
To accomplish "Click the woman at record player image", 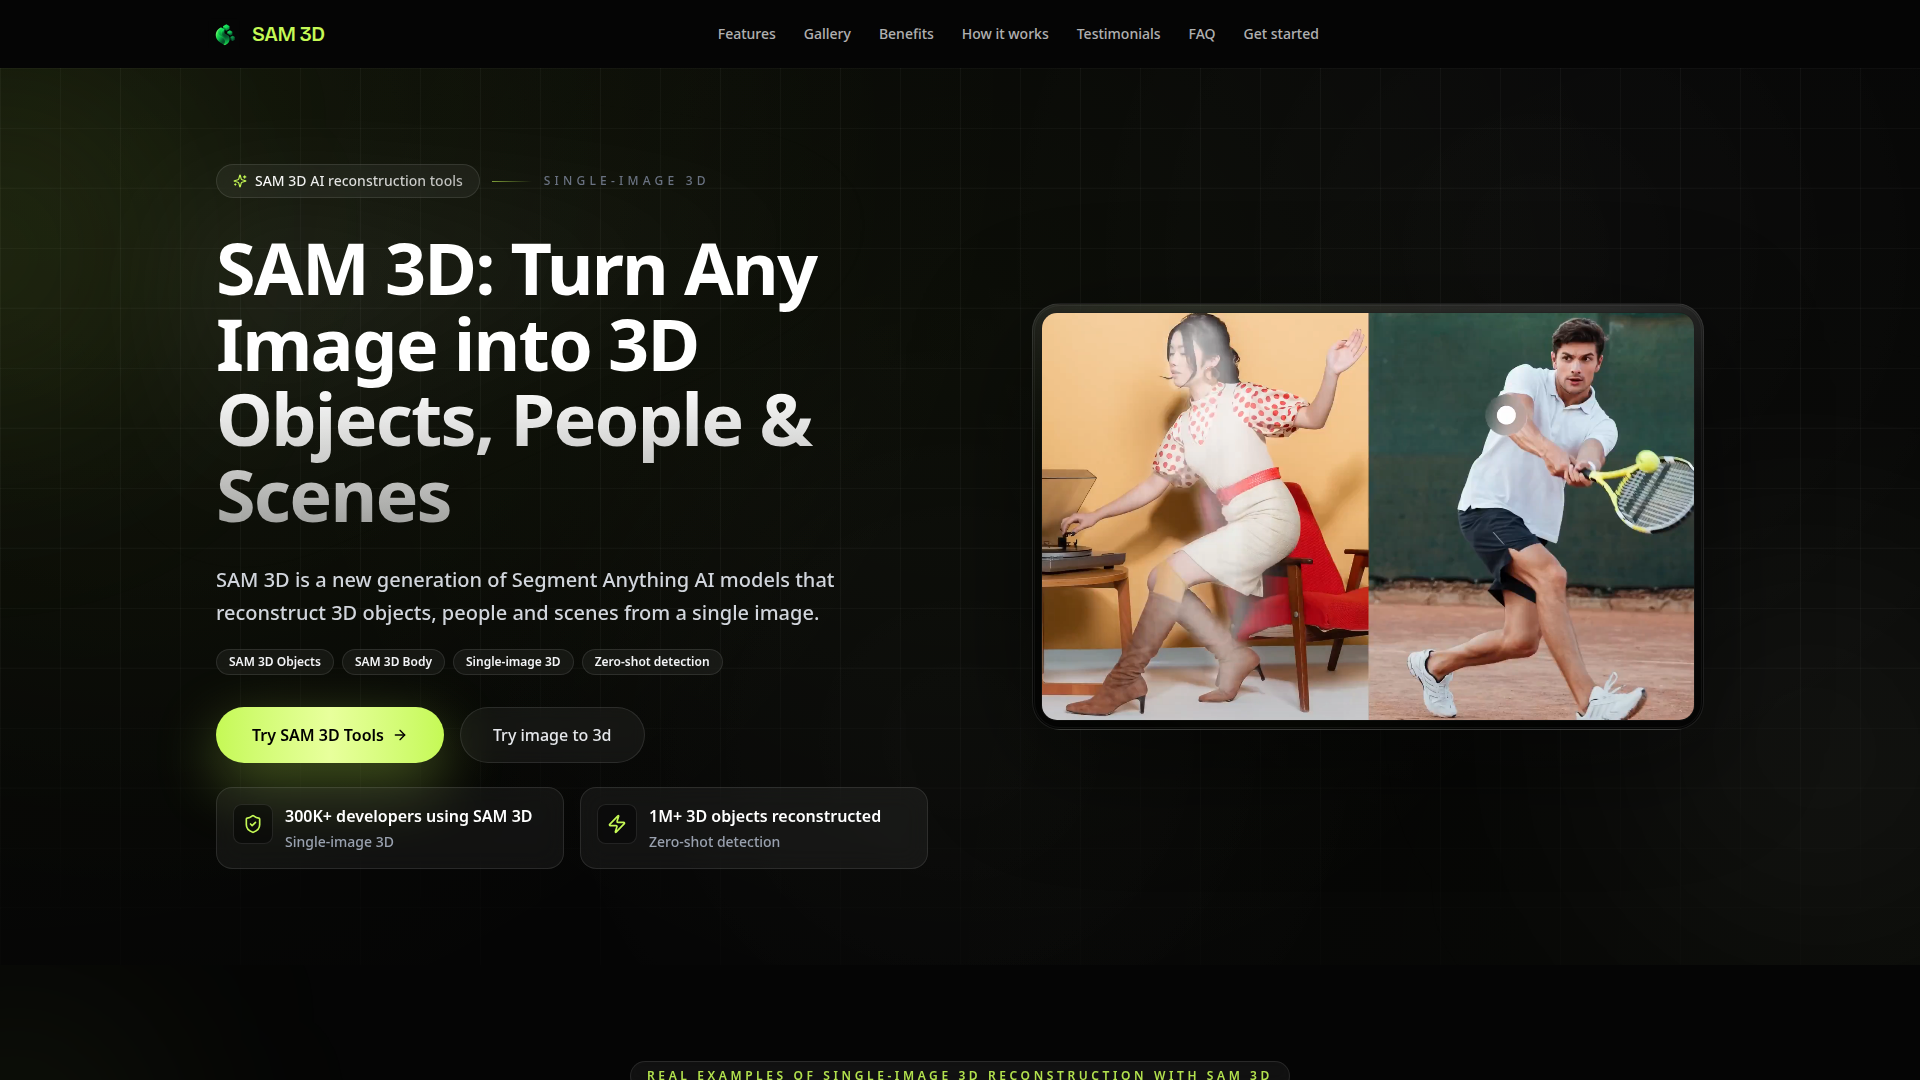I will coord(1205,516).
